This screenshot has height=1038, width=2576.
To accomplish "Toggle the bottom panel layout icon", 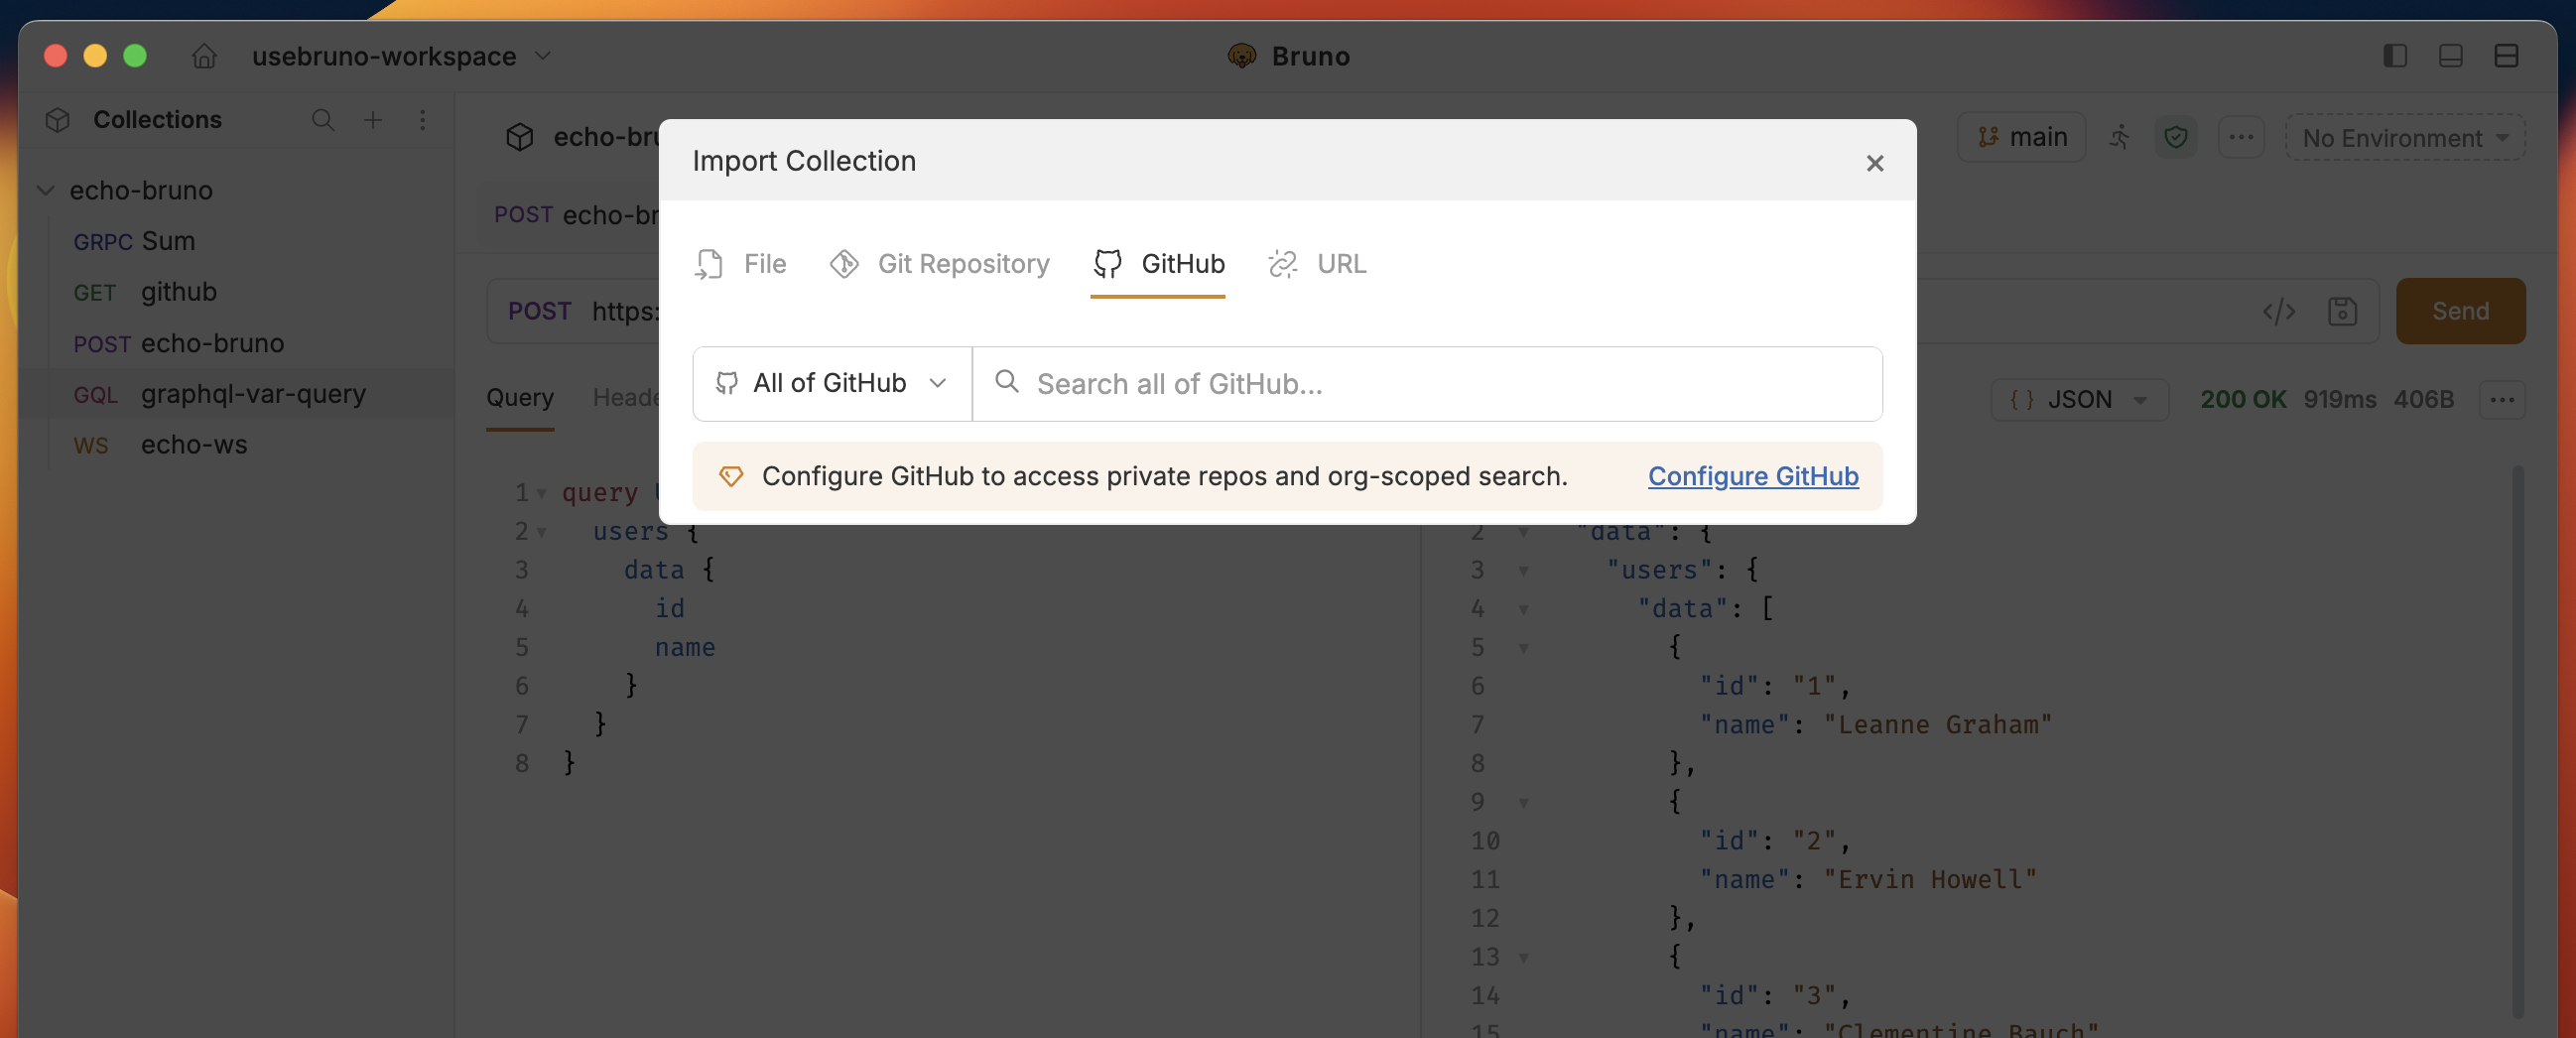I will point(2450,56).
